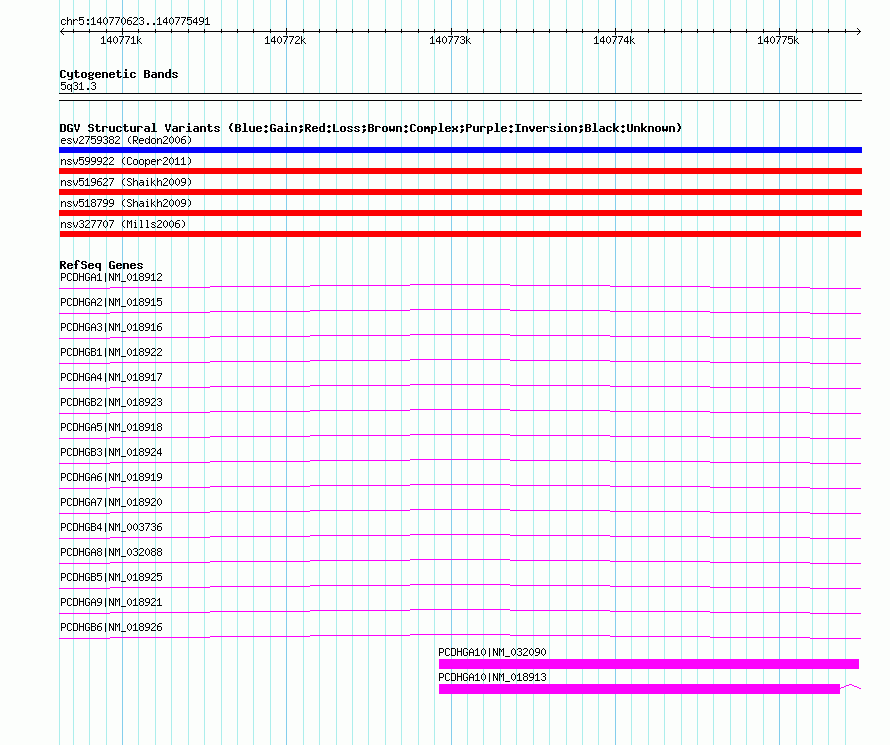890x745 pixels.
Task: Click gene label PCDHGA1|NM_018912
Action: [x=111, y=277]
